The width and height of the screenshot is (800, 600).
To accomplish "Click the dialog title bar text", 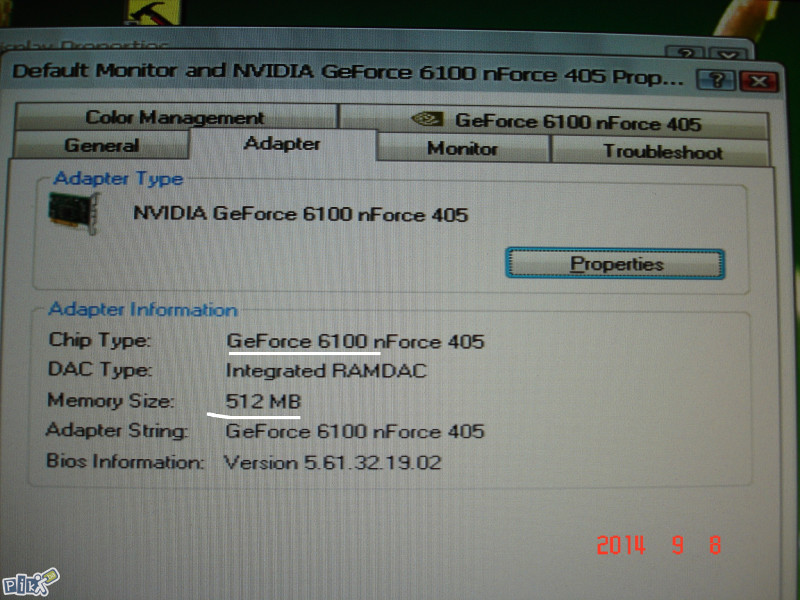I will click(x=347, y=73).
